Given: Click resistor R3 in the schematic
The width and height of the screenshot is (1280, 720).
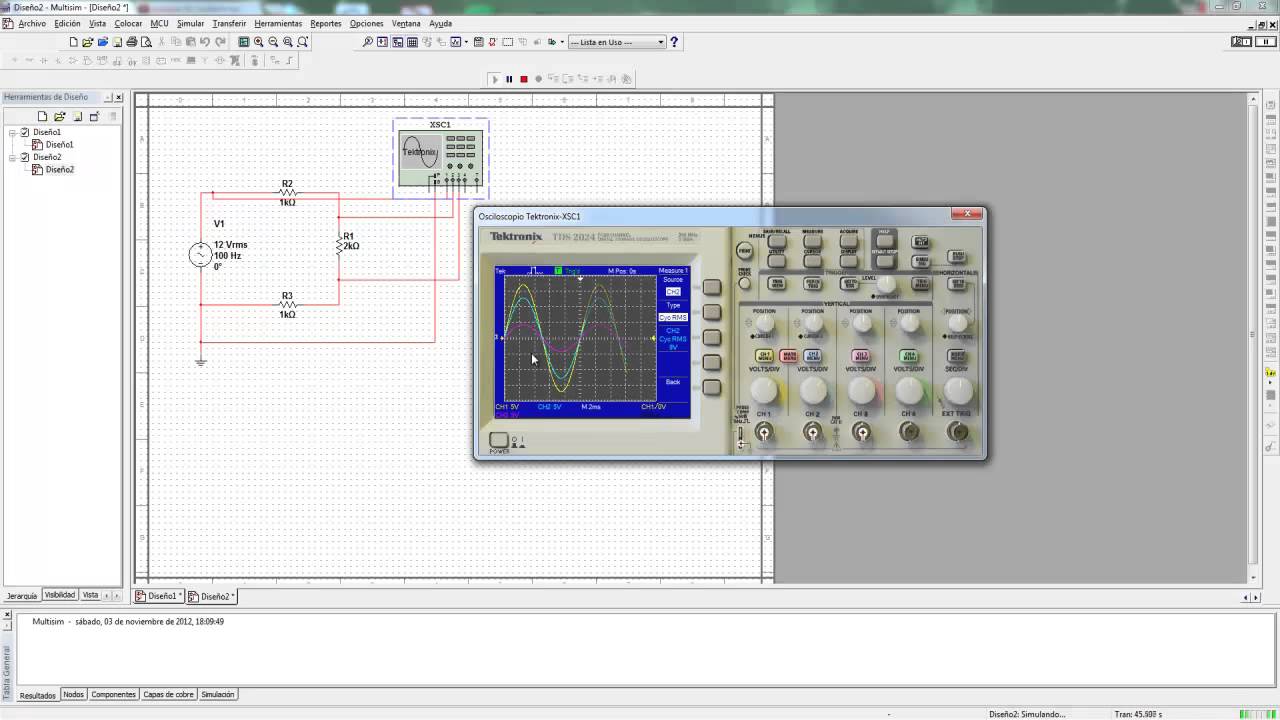Looking at the screenshot, I should coord(287,304).
